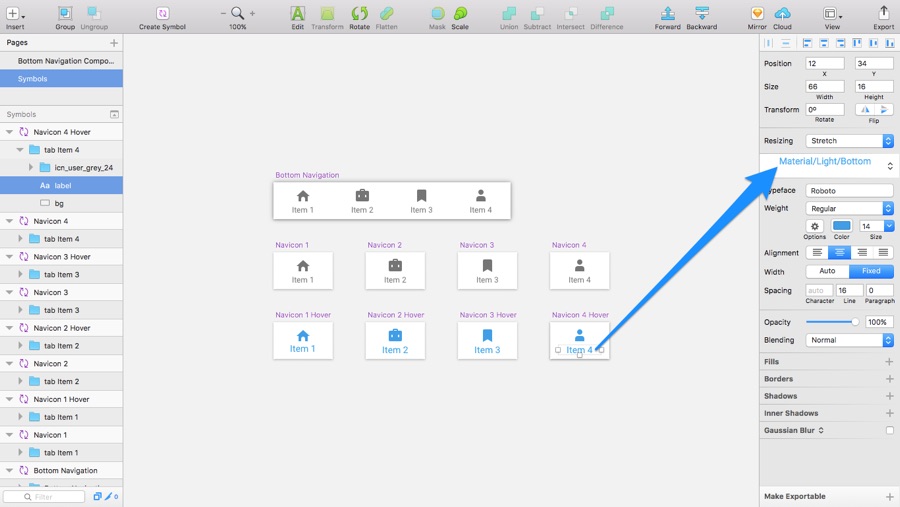Open Mirror from toolbar
This screenshot has height=507, width=900.
(x=757, y=17)
